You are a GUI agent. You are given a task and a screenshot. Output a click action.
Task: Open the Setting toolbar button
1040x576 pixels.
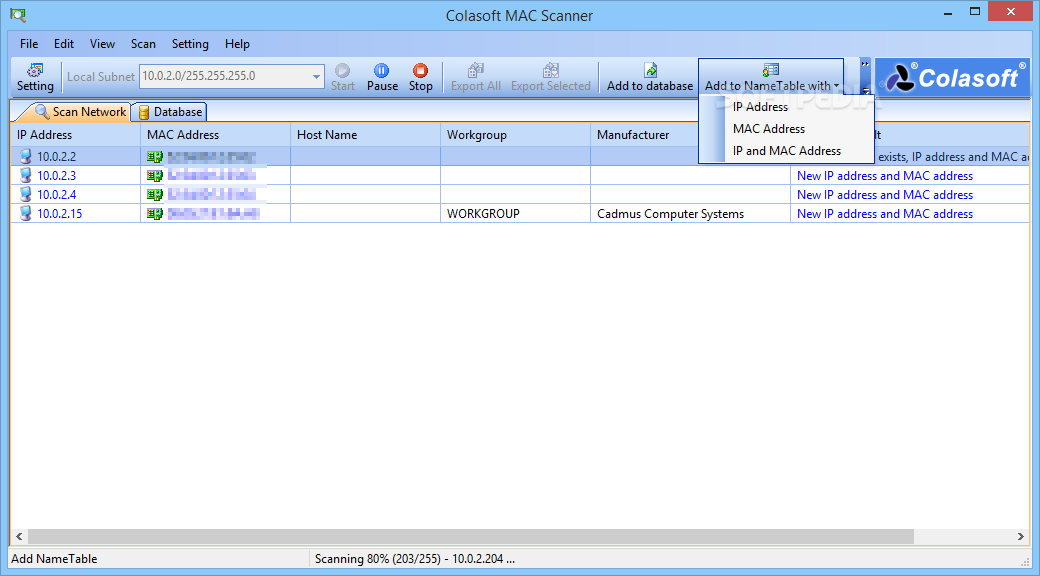point(34,77)
